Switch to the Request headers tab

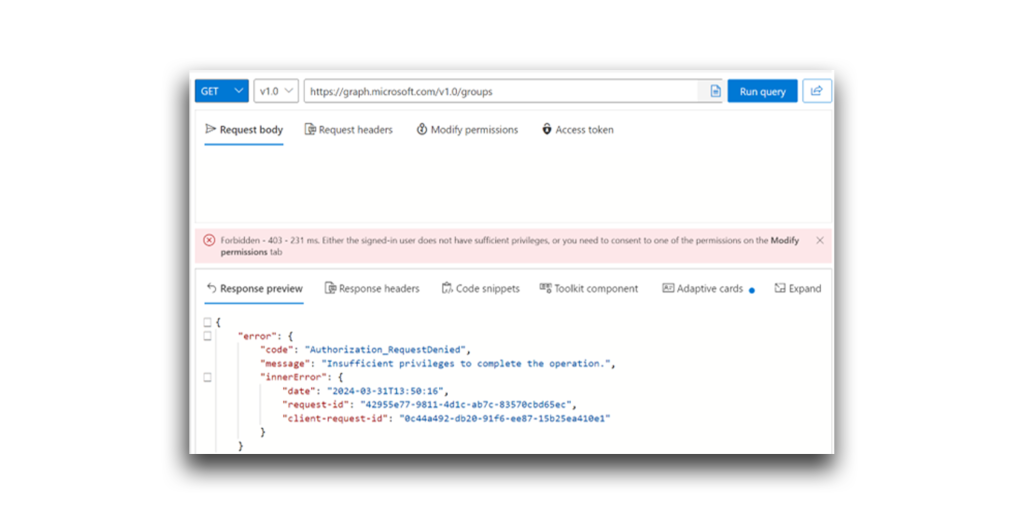[349, 129]
